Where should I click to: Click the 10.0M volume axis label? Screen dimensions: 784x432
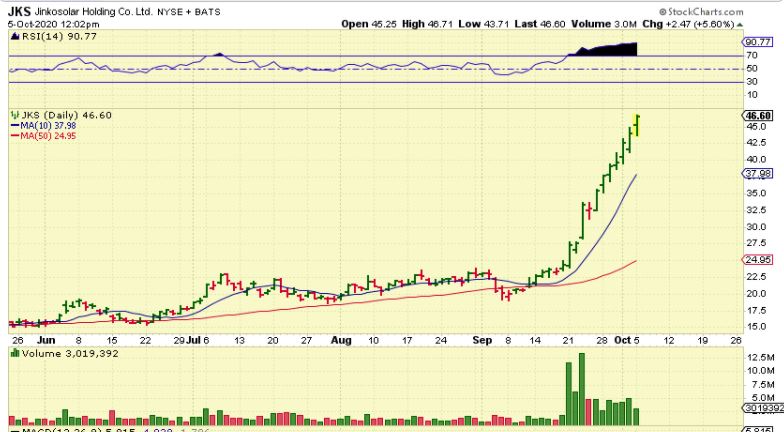[759, 371]
